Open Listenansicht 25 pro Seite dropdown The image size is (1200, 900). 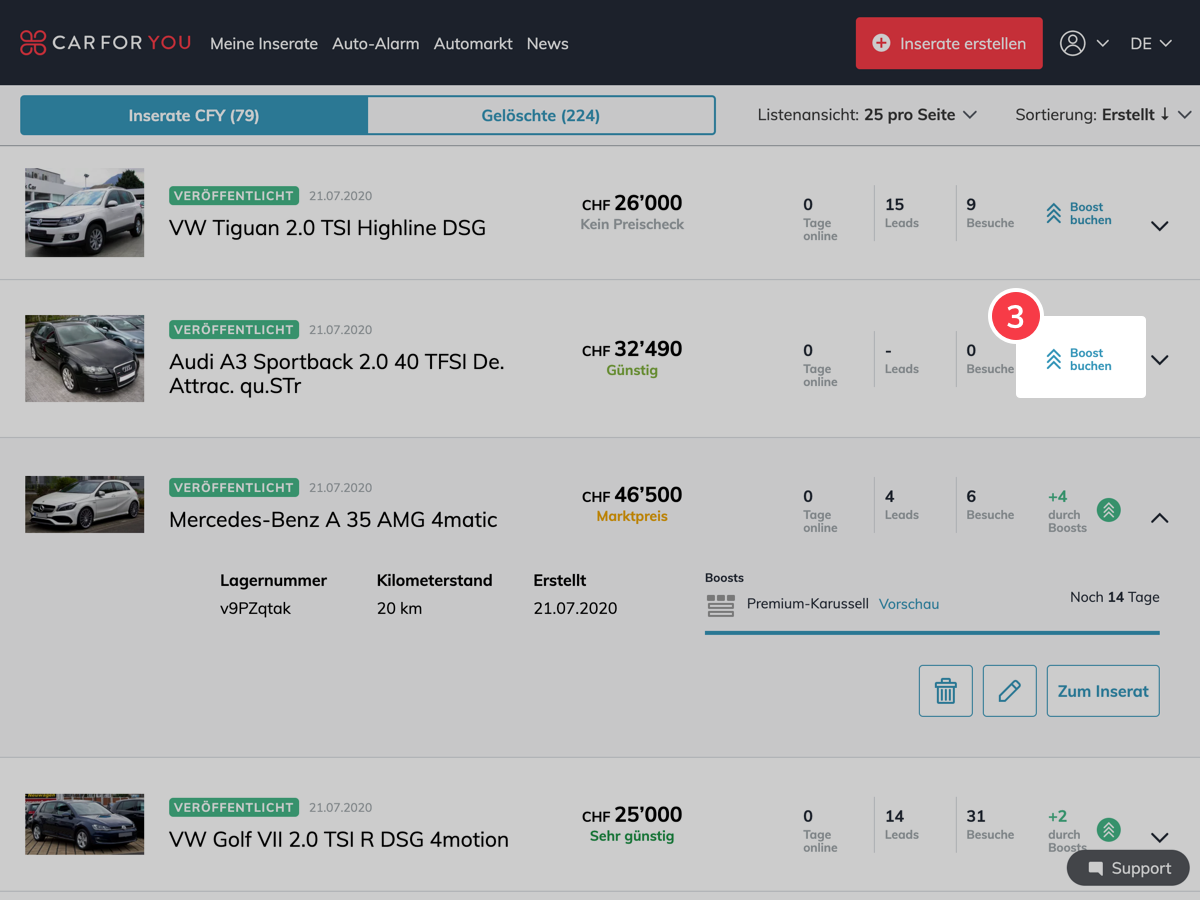pyautogui.click(x=867, y=115)
